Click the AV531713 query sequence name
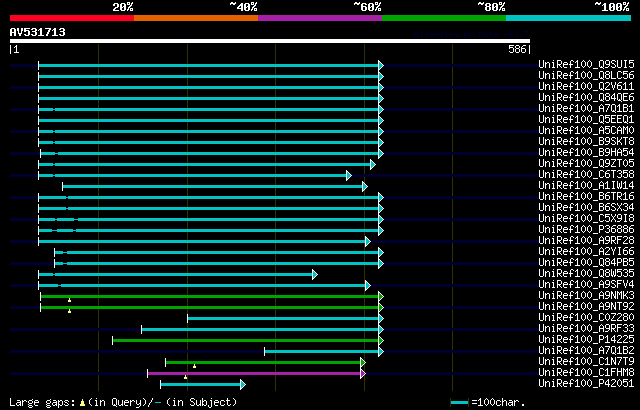640x410 pixels. pyautogui.click(x=38, y=32)
